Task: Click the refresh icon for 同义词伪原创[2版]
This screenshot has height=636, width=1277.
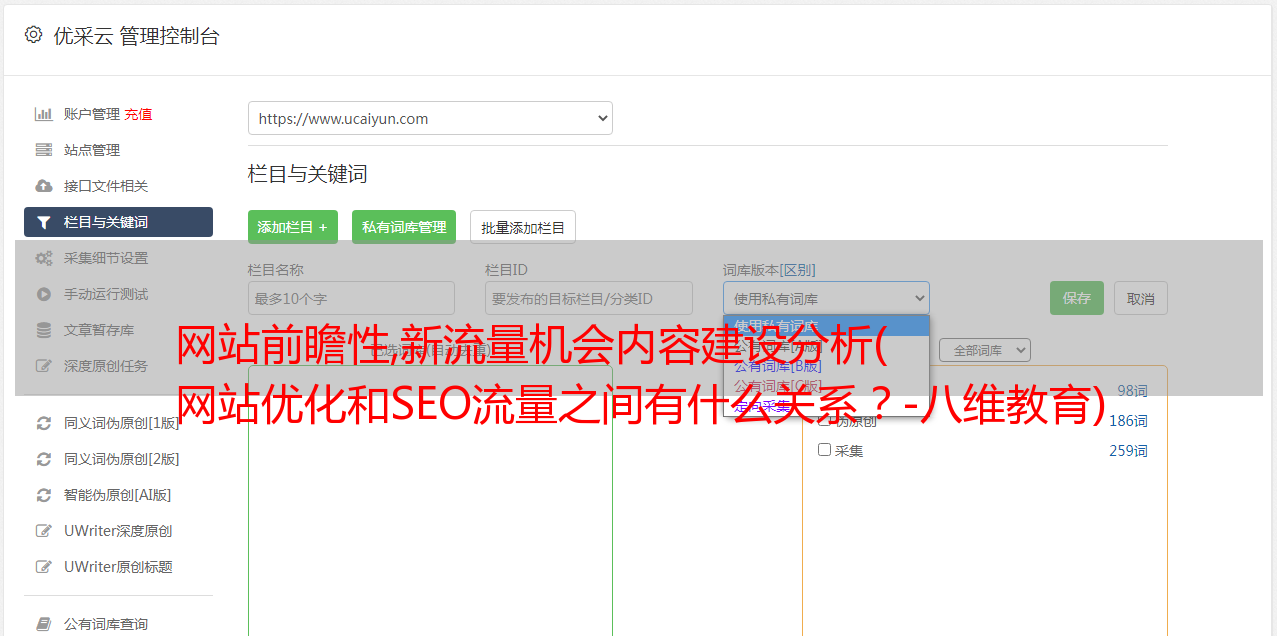Action: 43,459
